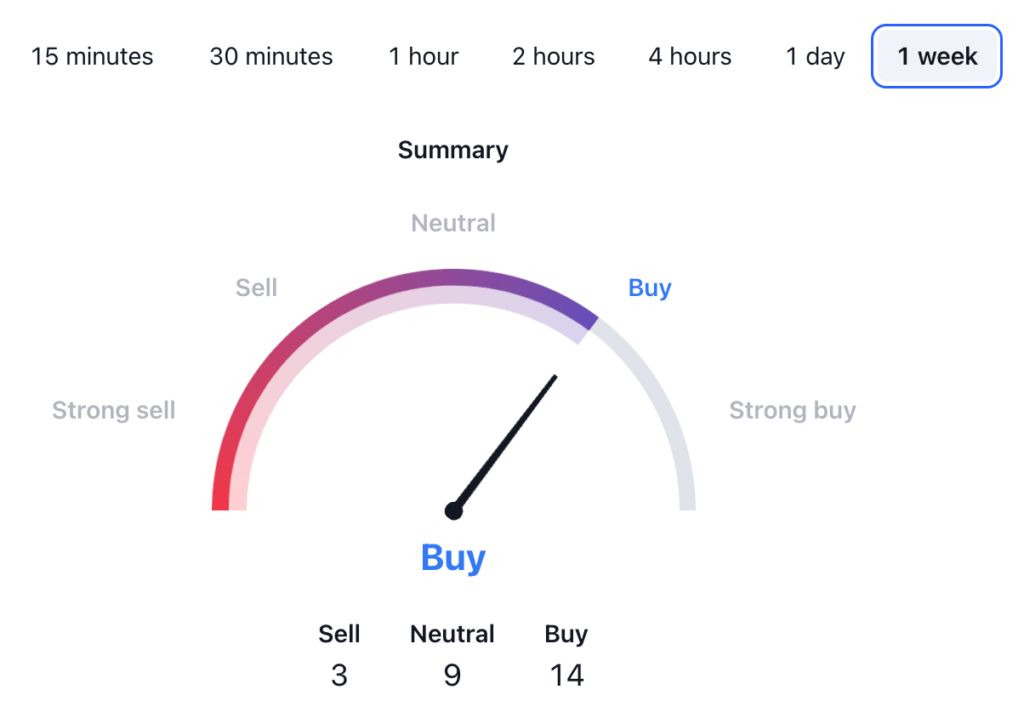Click the selected 1 week tab
The width and height of the screenshot is (1024, 718).
pos(937,56)
